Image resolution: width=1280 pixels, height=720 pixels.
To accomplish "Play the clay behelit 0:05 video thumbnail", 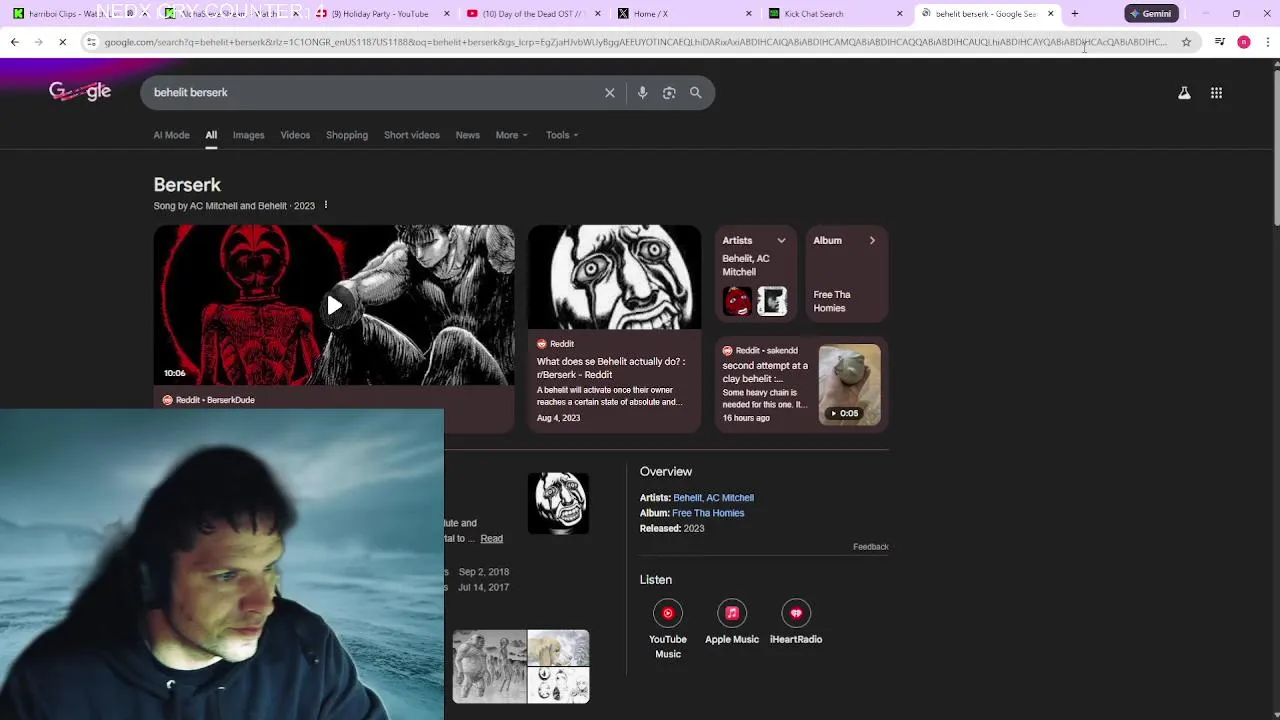I will pos(849,385).
